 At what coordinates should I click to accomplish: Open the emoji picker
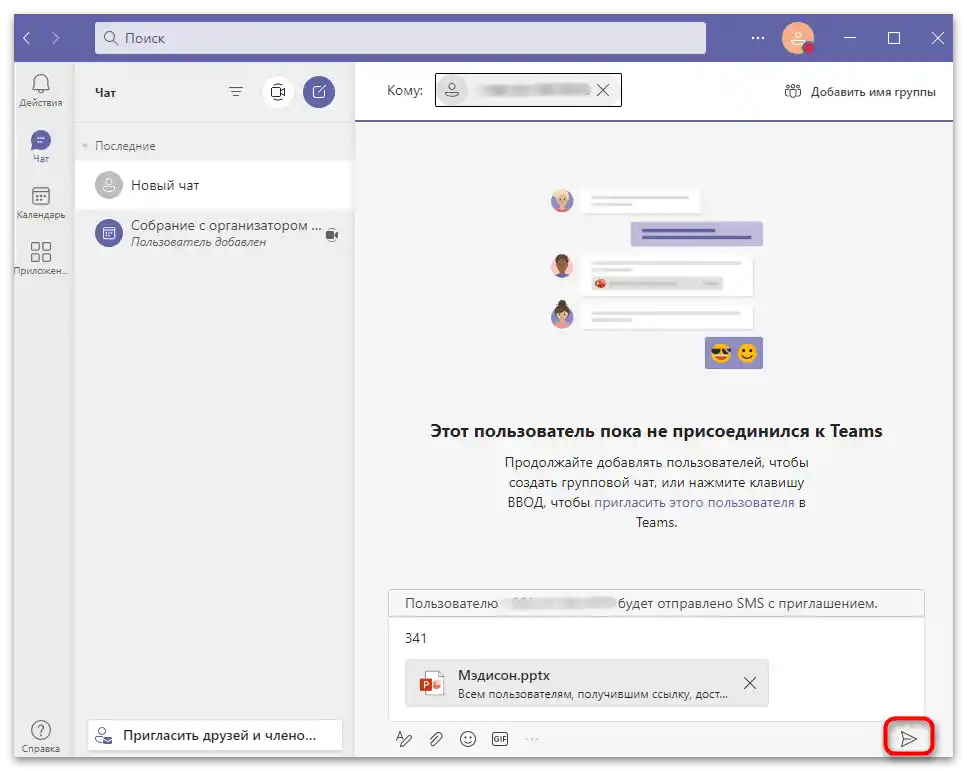(468, 739)
